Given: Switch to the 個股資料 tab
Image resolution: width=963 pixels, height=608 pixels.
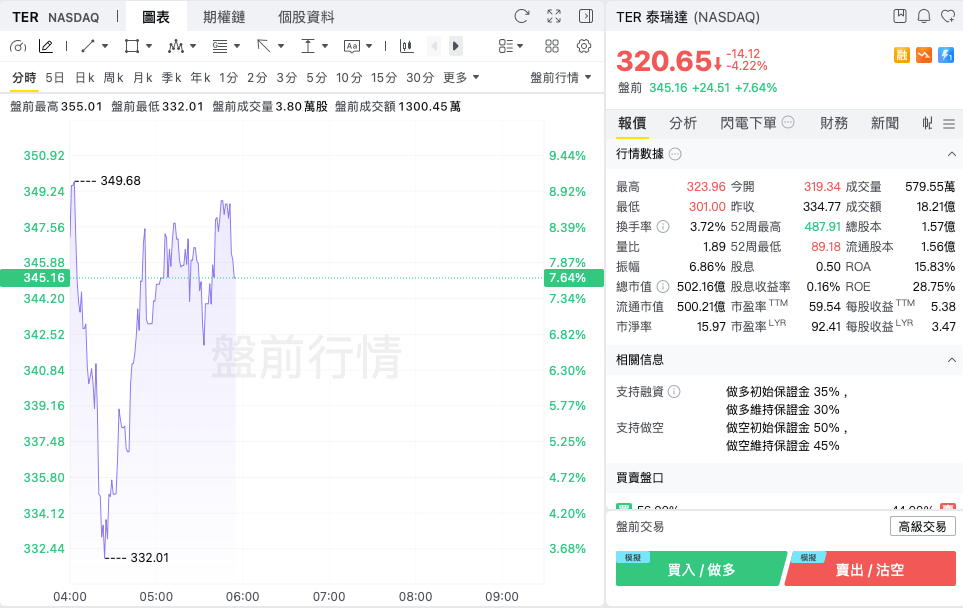Looking at the screenshot, I should click(306, 17).
